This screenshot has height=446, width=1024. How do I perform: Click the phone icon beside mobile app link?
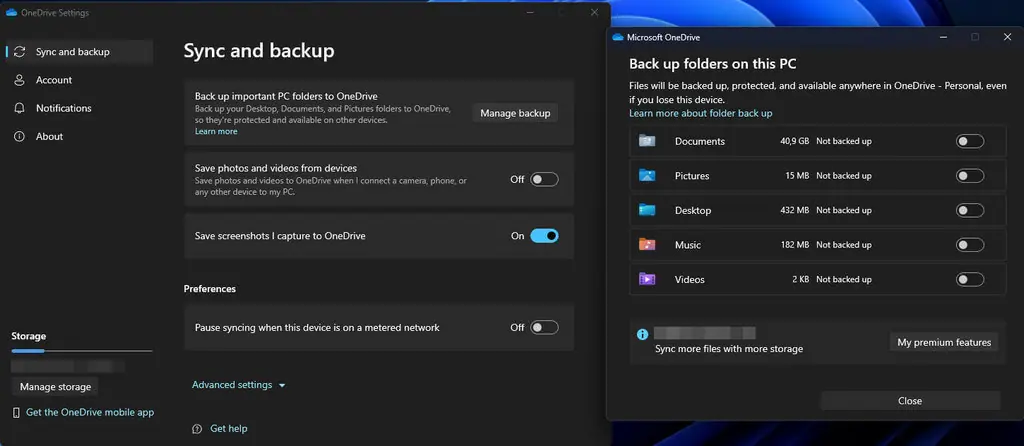click(16, 413)
